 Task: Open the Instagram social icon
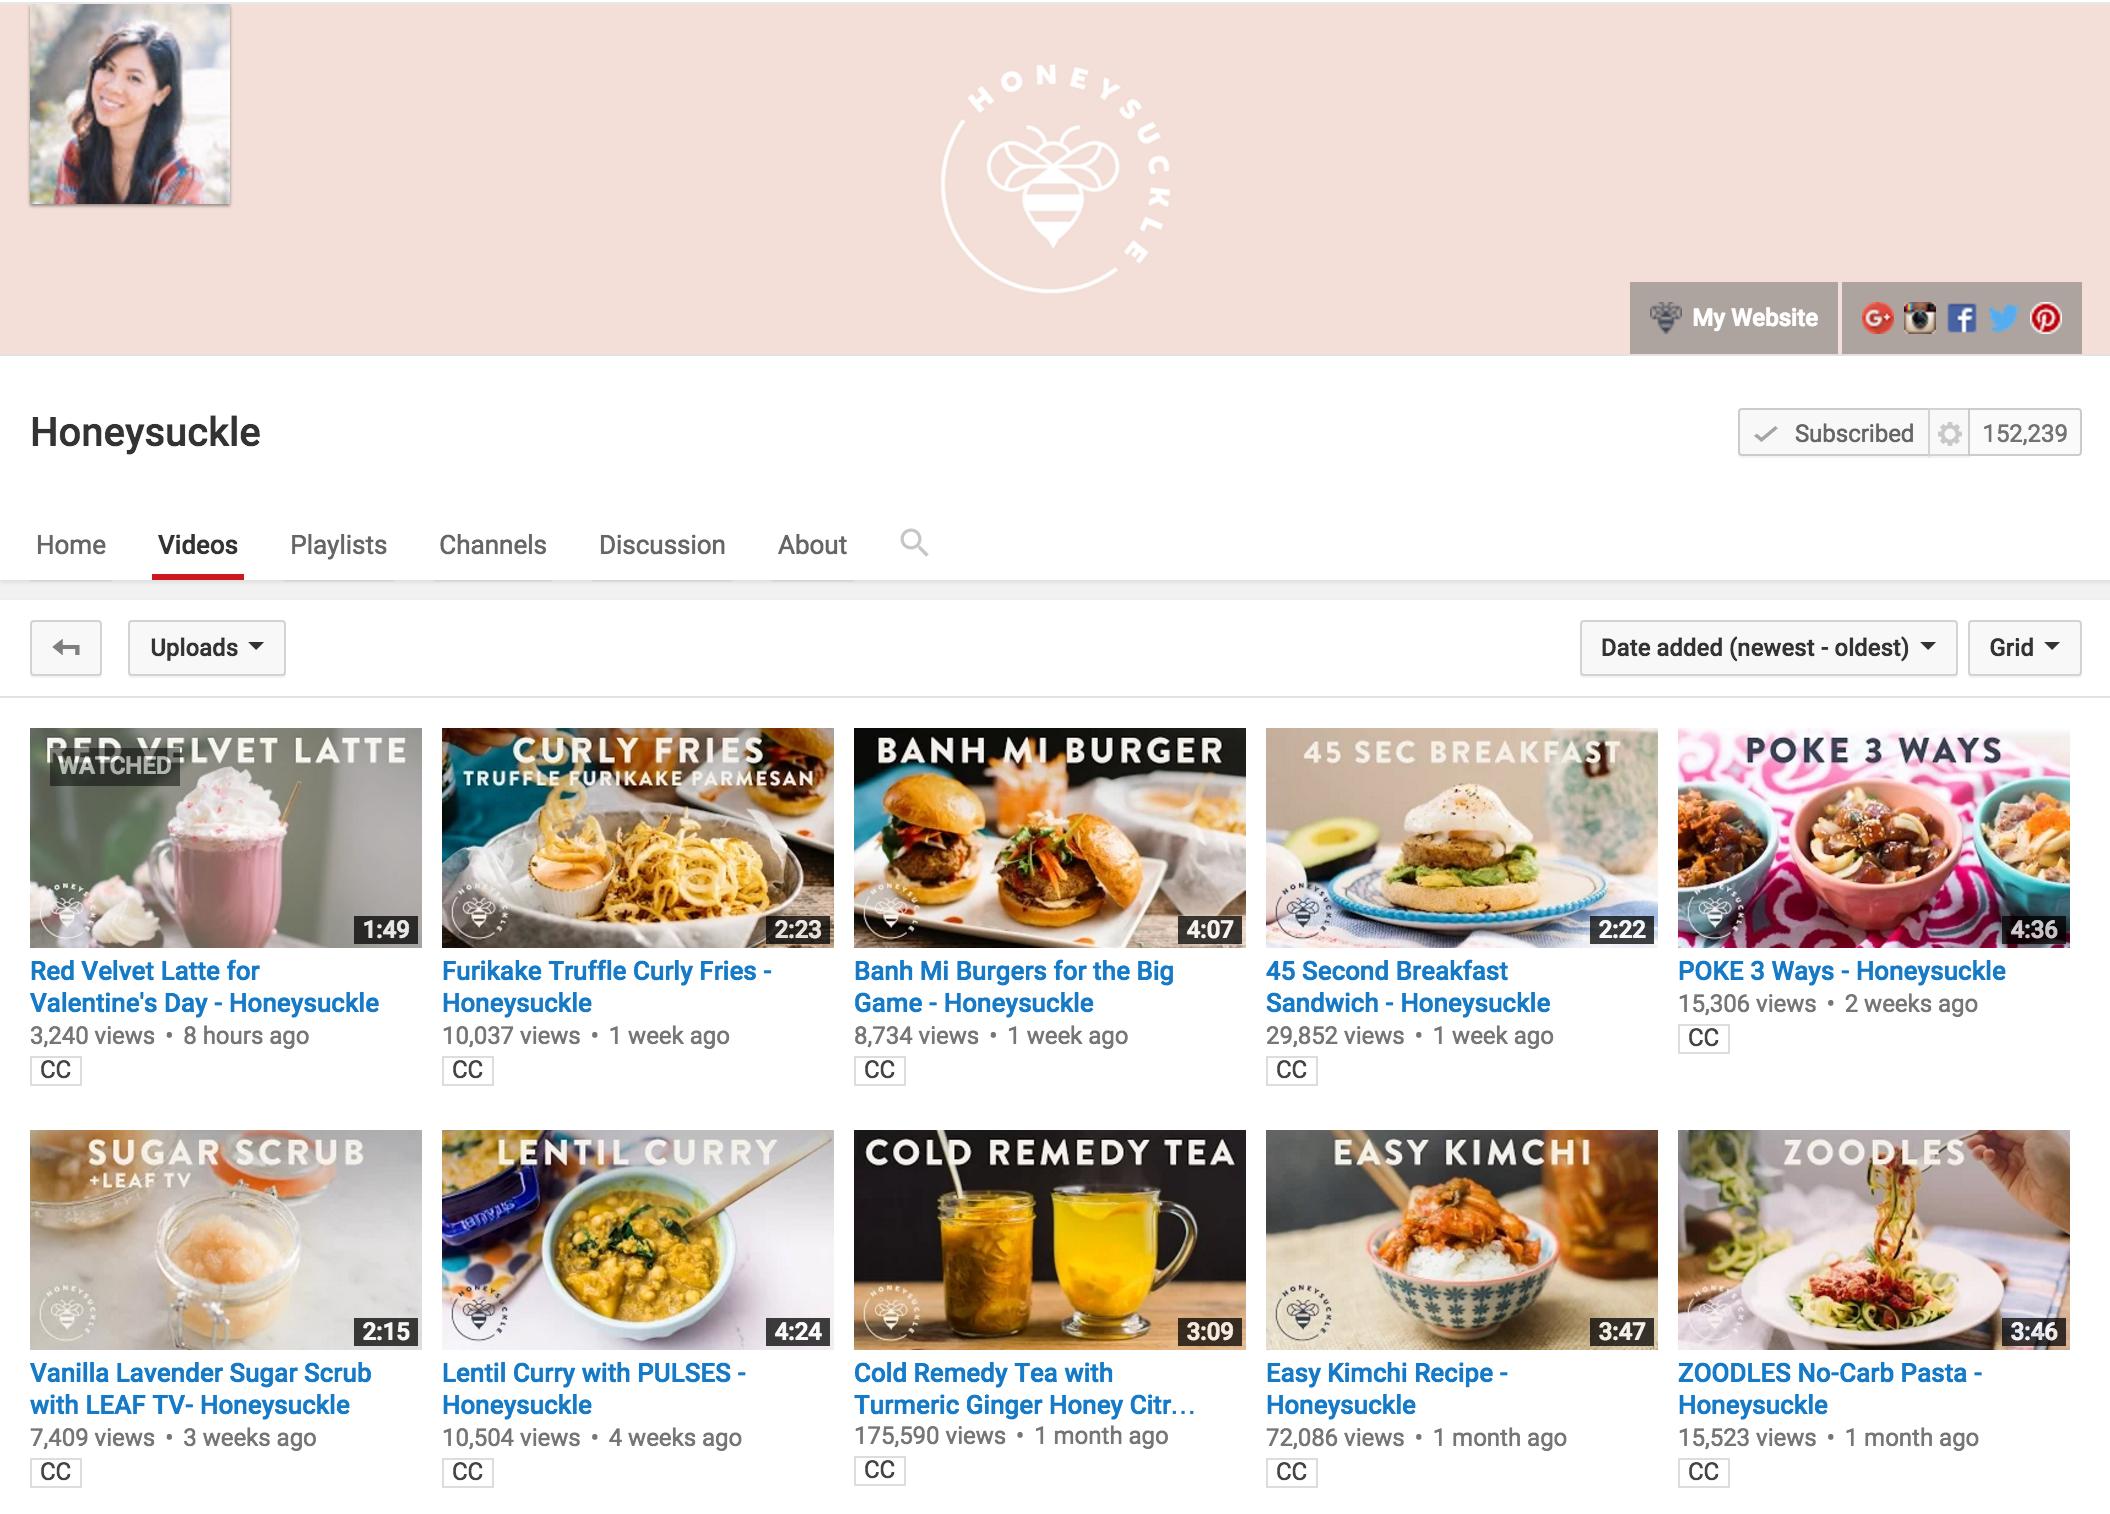point(1919,318)
